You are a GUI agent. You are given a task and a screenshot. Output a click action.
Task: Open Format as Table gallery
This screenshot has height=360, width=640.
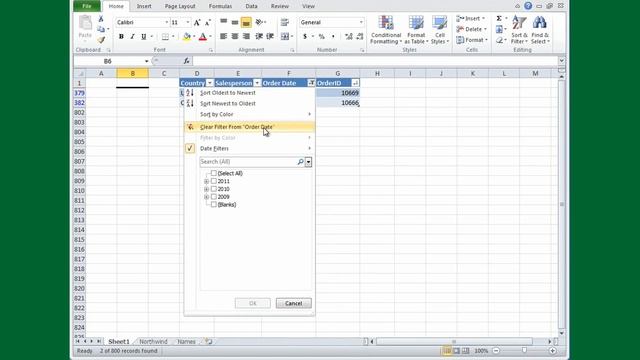pos(416,30)
